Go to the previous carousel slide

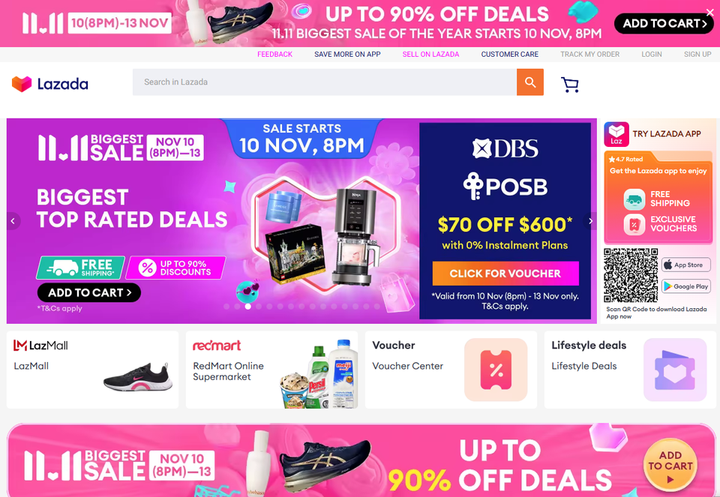pyautogui.click(x=13, y=221)
